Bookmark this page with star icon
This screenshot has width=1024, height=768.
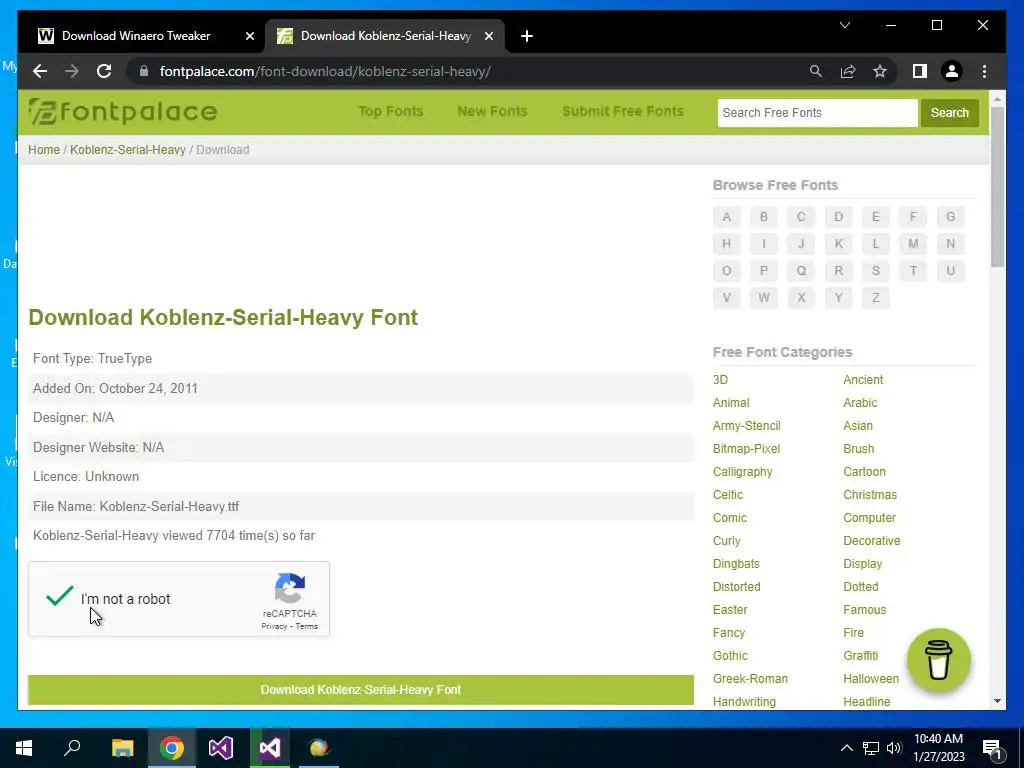[x=880, y=71]
